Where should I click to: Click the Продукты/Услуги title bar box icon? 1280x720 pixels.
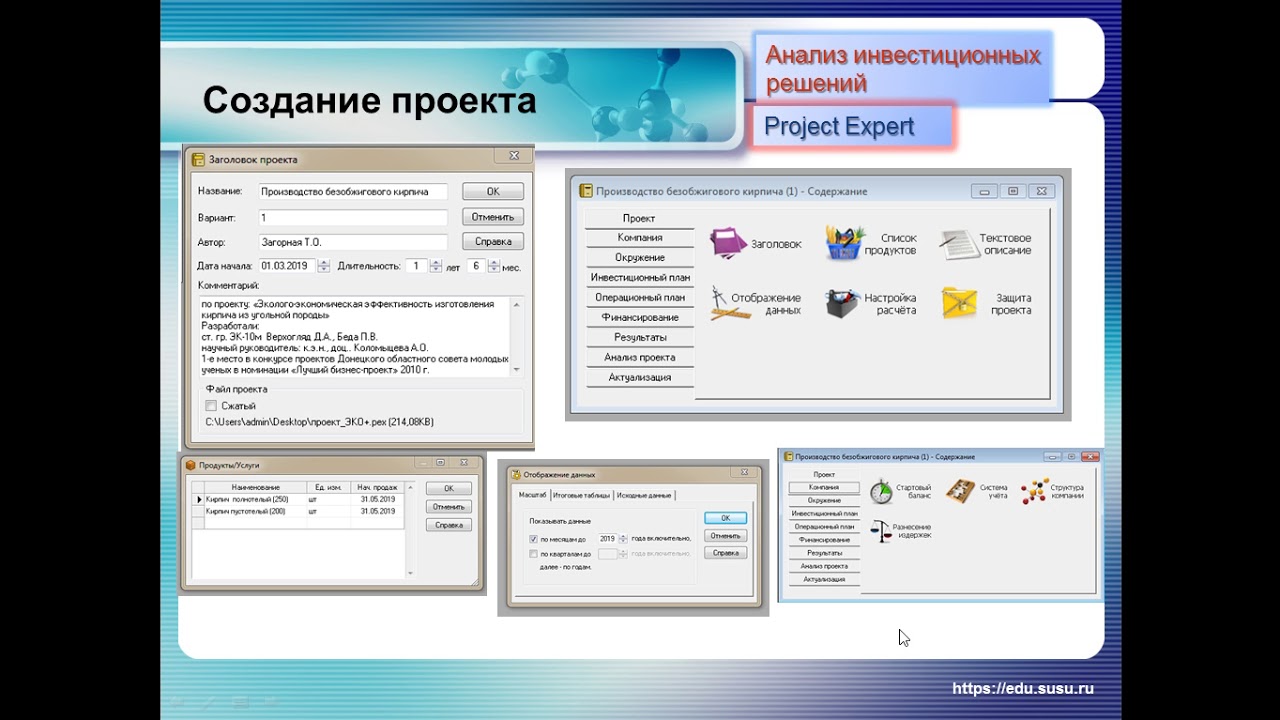[191, 464]
